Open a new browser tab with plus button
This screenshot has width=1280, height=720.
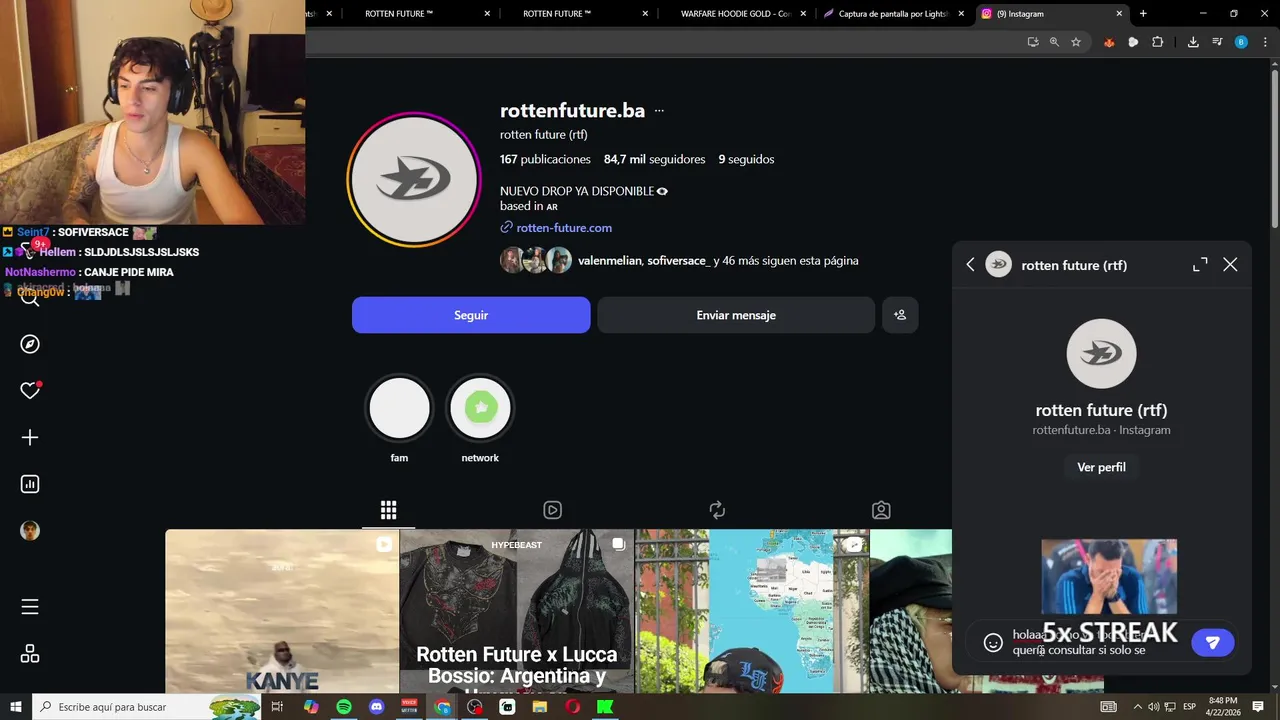[x=1143, y=14]
